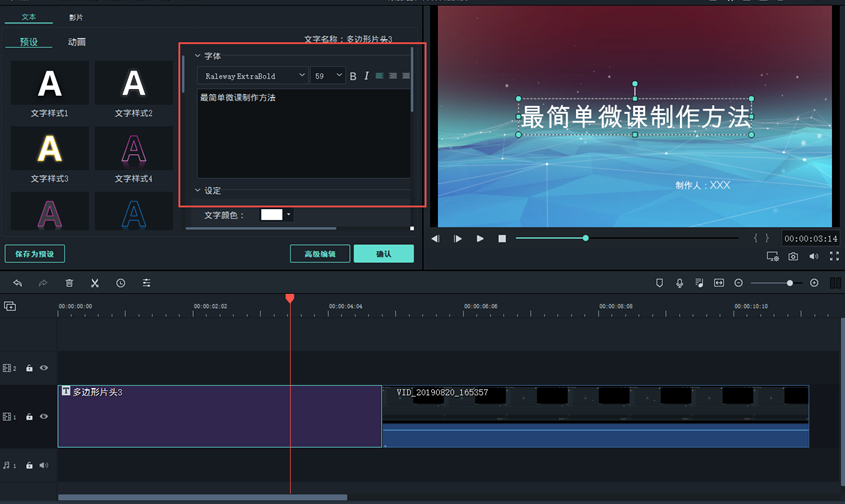Click the timeline horizontal scrollbar
This screenshot has height=504, width=845.
(203, 498)
